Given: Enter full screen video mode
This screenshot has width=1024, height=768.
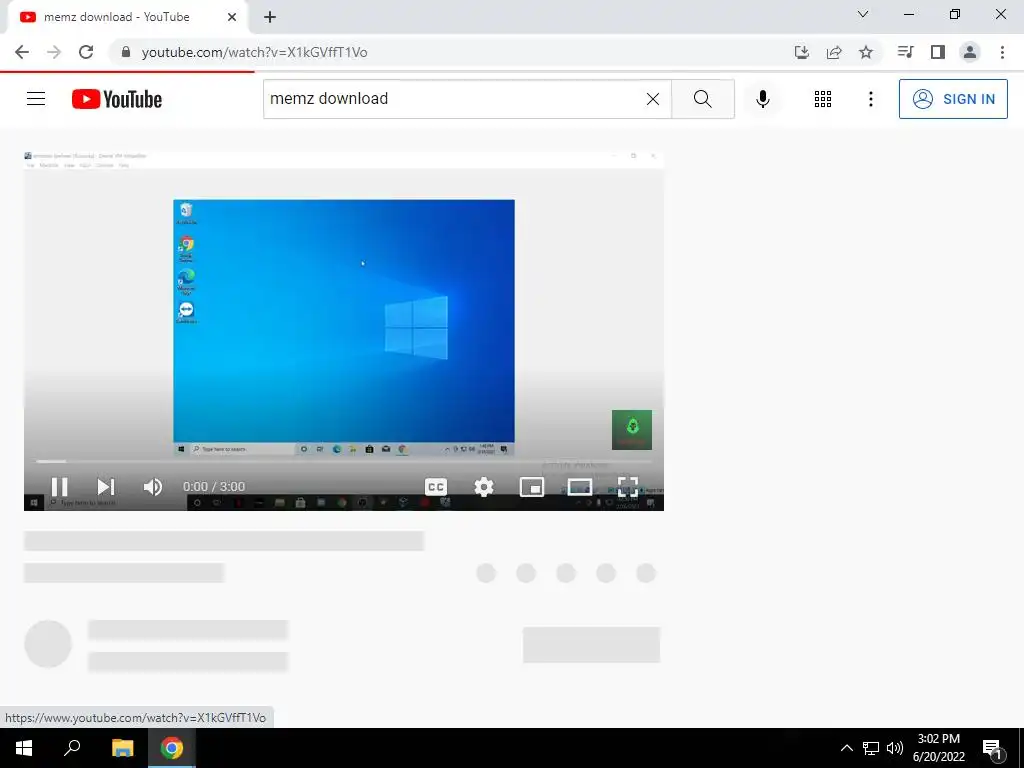Looking at the screenshot, I should [x=628, y=487].
